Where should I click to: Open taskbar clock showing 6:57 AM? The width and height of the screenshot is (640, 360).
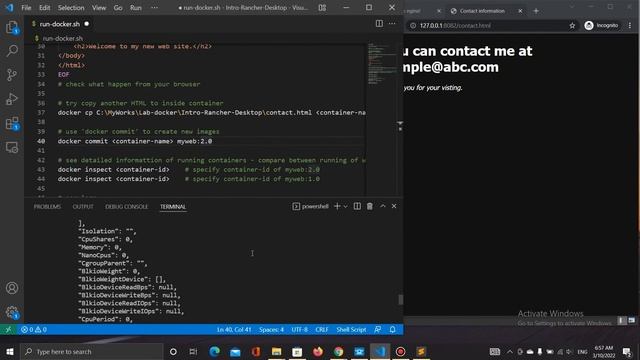point(603,351)
